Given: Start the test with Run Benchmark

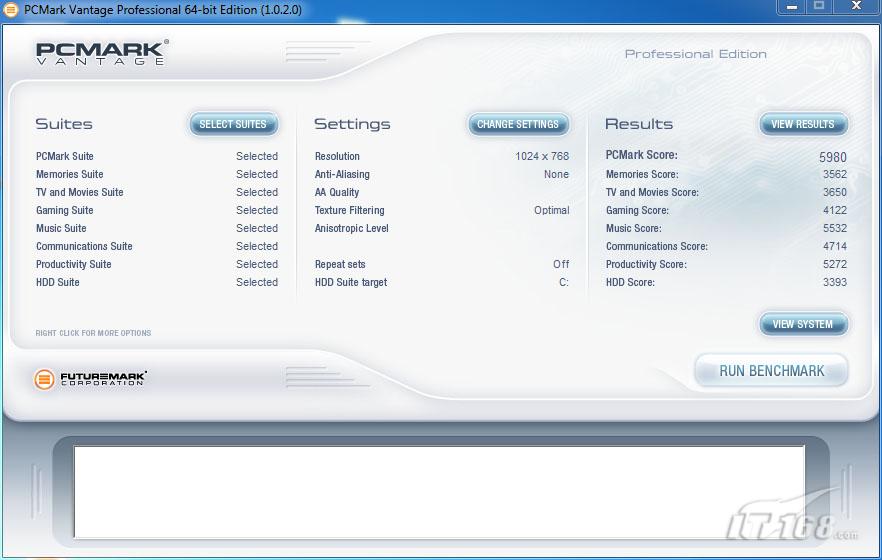Looking at the screenshot, I should point(771,371).
